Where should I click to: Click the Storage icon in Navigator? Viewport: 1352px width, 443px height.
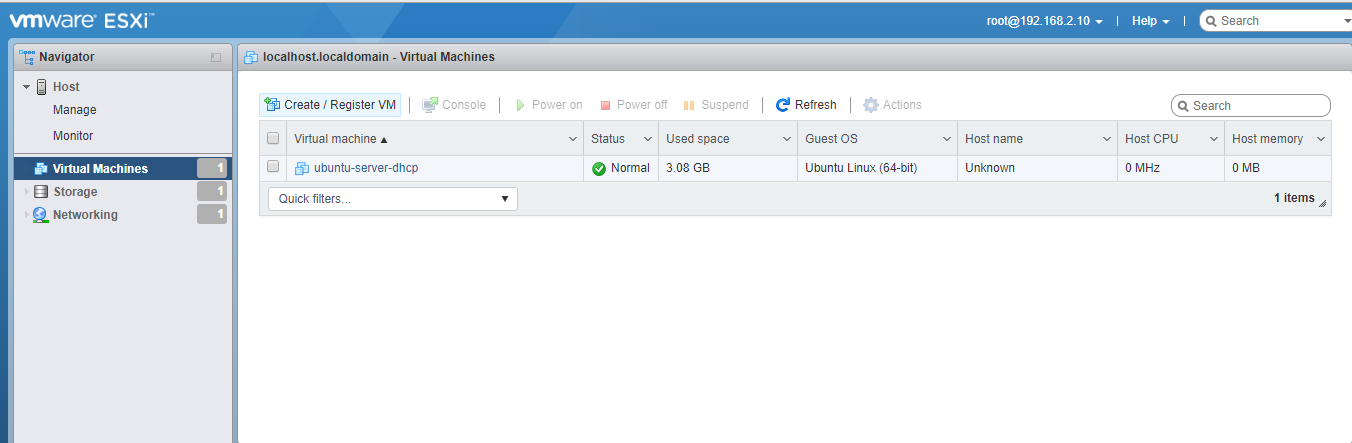point(41,192)
